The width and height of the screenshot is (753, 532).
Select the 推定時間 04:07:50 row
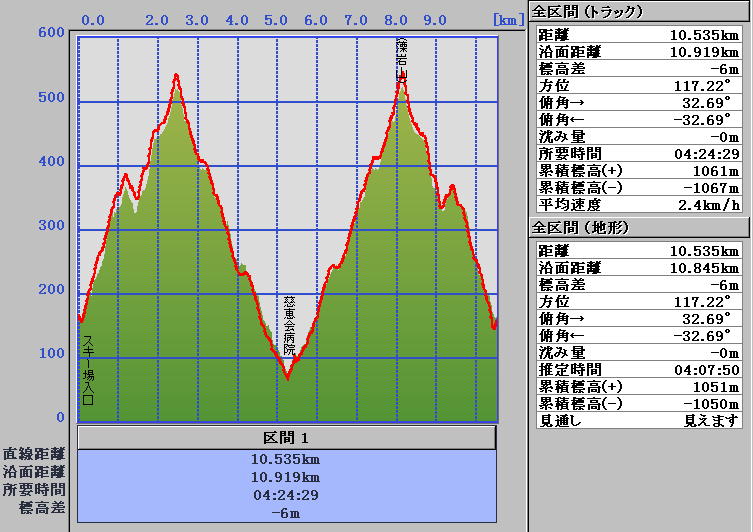pos(640,370)
